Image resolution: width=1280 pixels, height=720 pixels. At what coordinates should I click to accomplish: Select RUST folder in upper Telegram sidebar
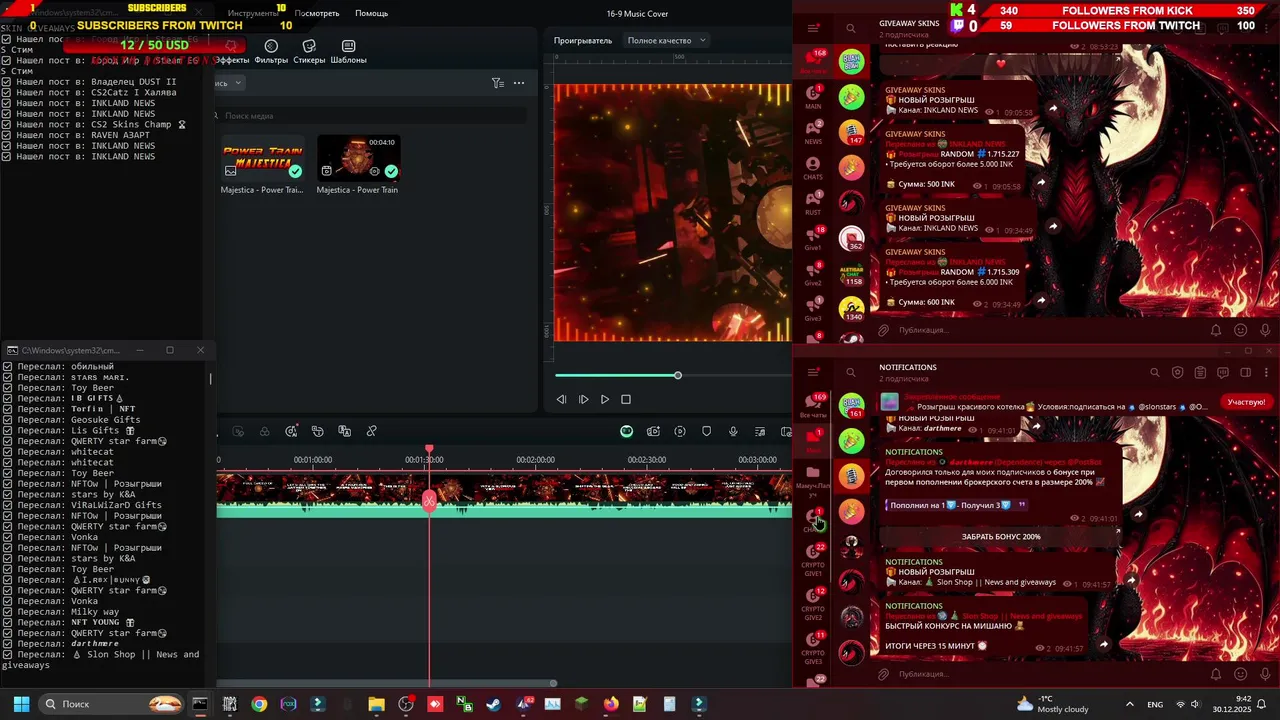pyautogui.click(x=813, y=201)
